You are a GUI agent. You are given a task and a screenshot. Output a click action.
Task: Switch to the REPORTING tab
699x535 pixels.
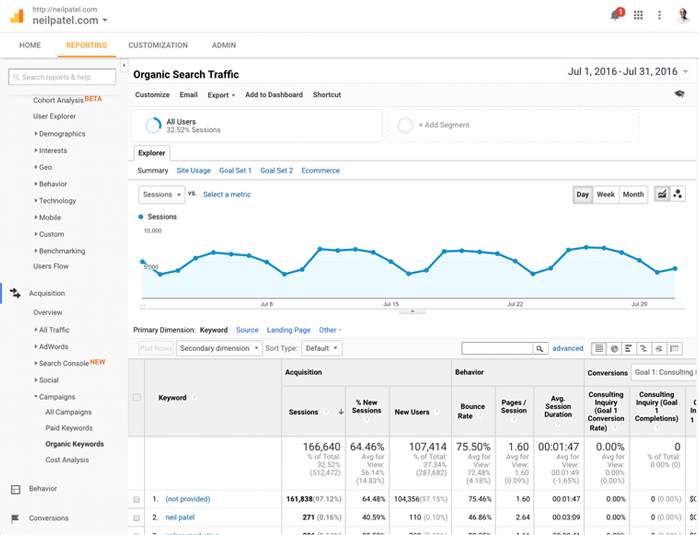pos(86,45)
